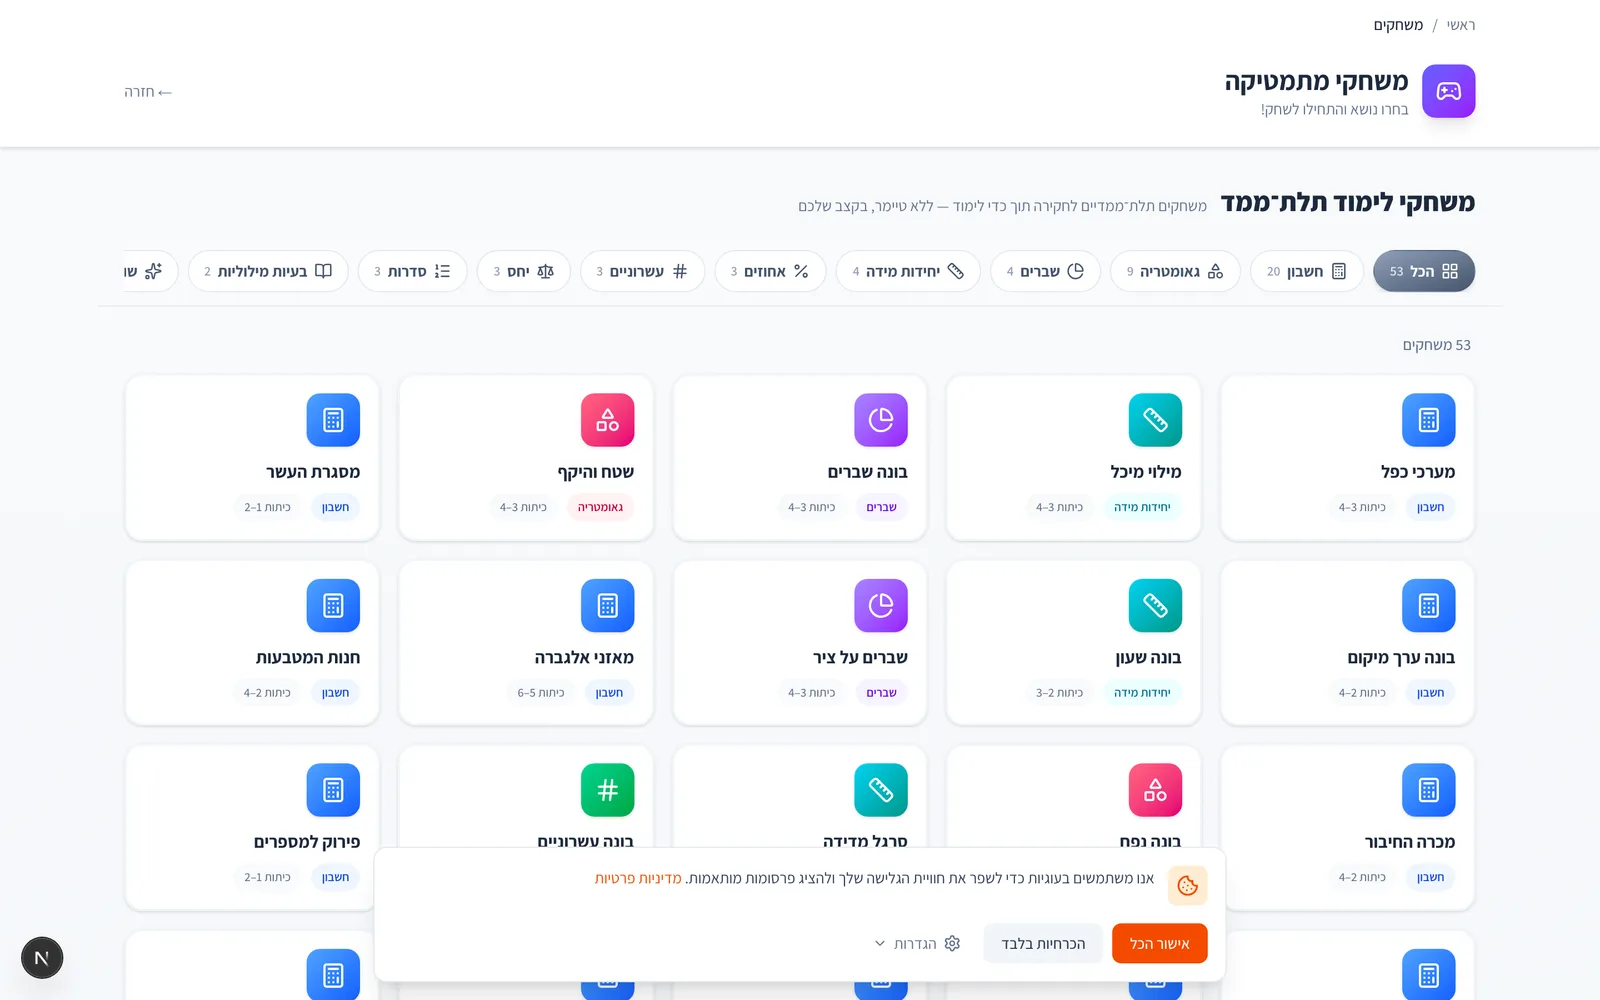Open the מאזני אלגברה calculator icon
This screenshot has height=1000, width=1600.
(x=607, y=605)
